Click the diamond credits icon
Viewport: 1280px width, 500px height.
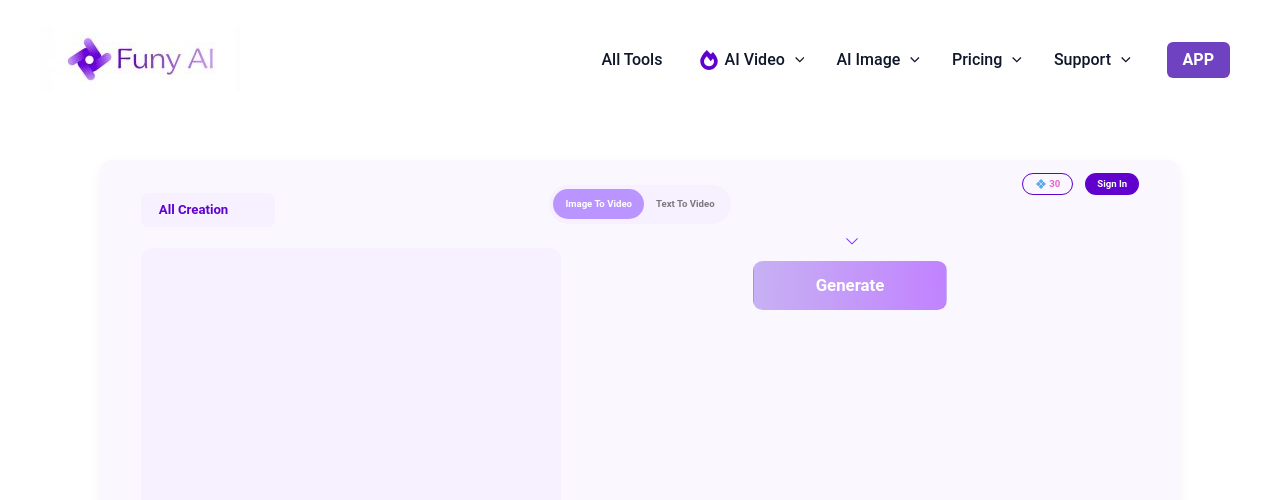point(1040,184)
